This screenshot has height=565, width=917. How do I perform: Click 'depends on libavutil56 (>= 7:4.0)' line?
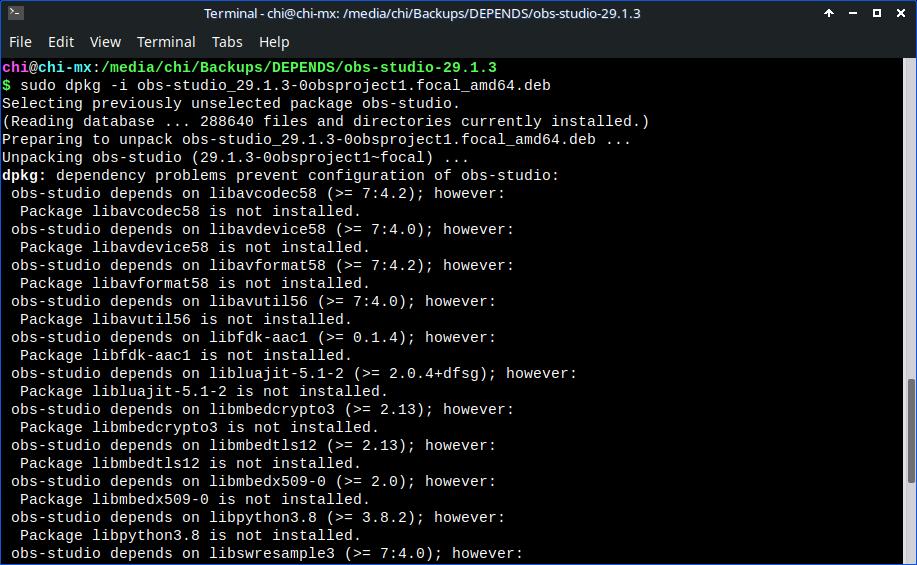(x=253, y=302)
